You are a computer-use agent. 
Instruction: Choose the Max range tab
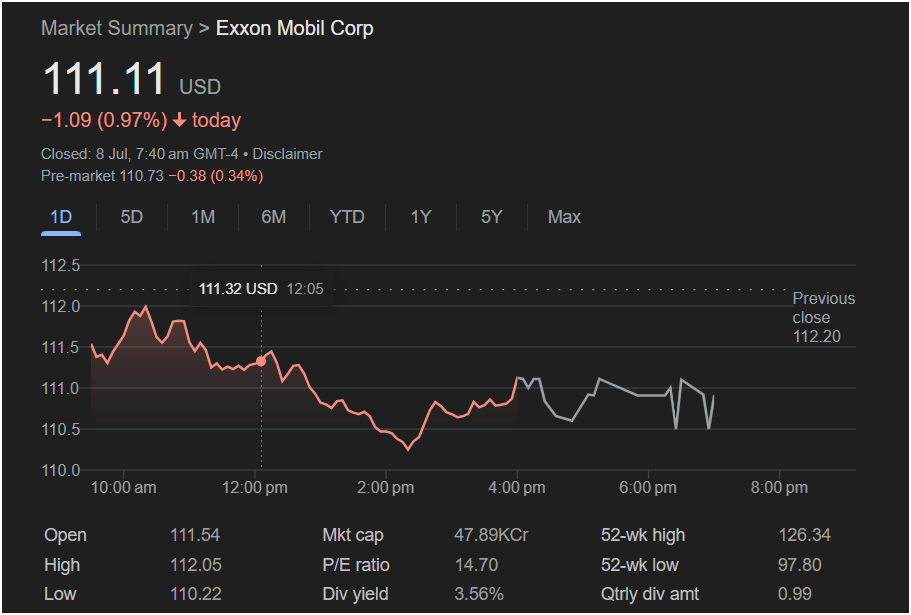point(564,217)
